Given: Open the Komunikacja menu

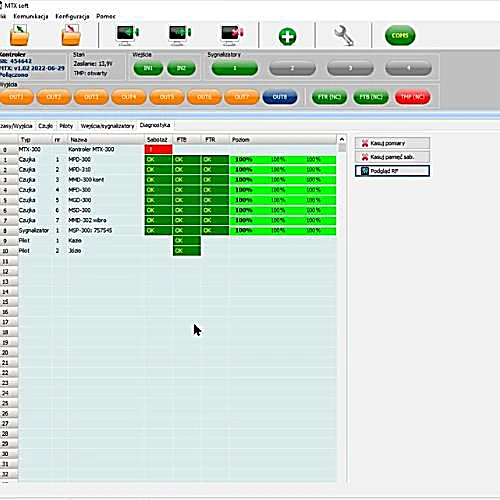Looking at the screenshot, I should (x=31, y=16).
